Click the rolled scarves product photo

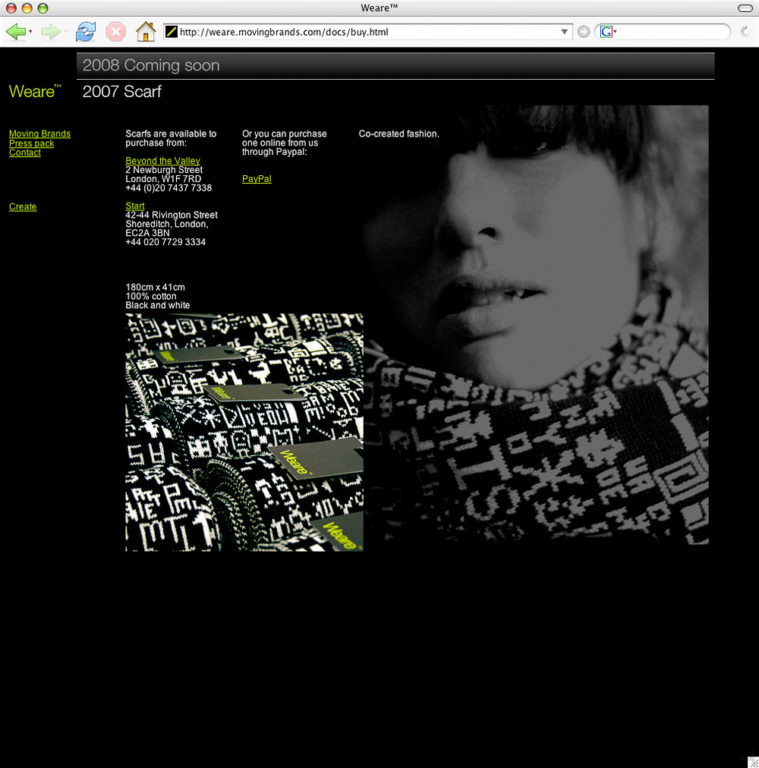click(244, 432)
